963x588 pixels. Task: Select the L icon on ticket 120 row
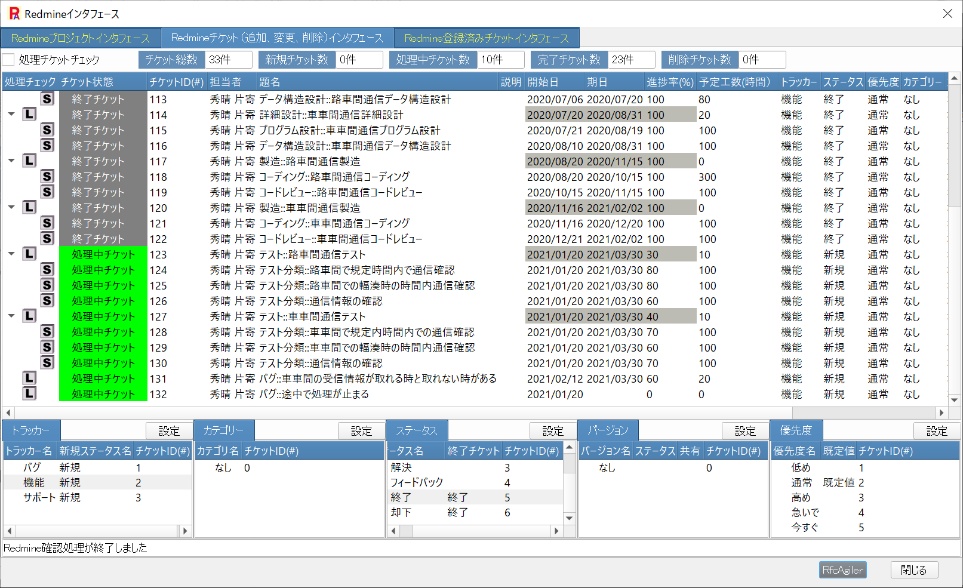click(29, 207)
